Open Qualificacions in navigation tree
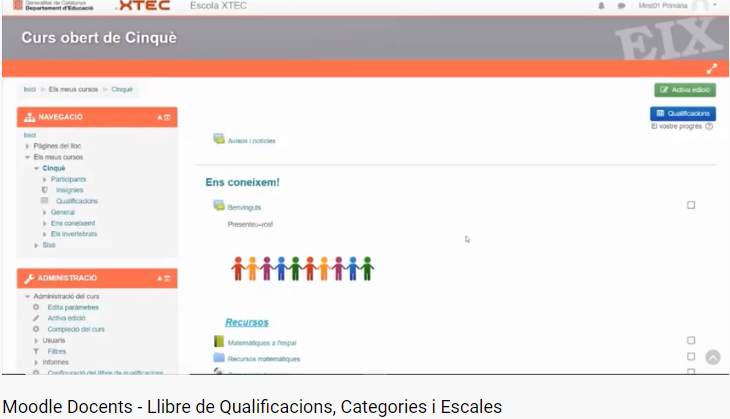The height and width of the screenshot is (419, 730). [x=76, y=201]
